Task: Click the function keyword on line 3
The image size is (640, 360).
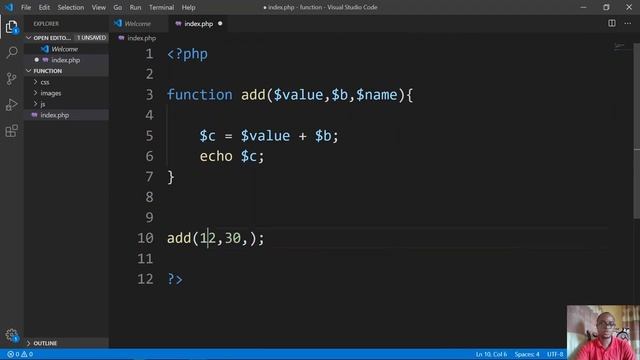Action: [200, 95]
